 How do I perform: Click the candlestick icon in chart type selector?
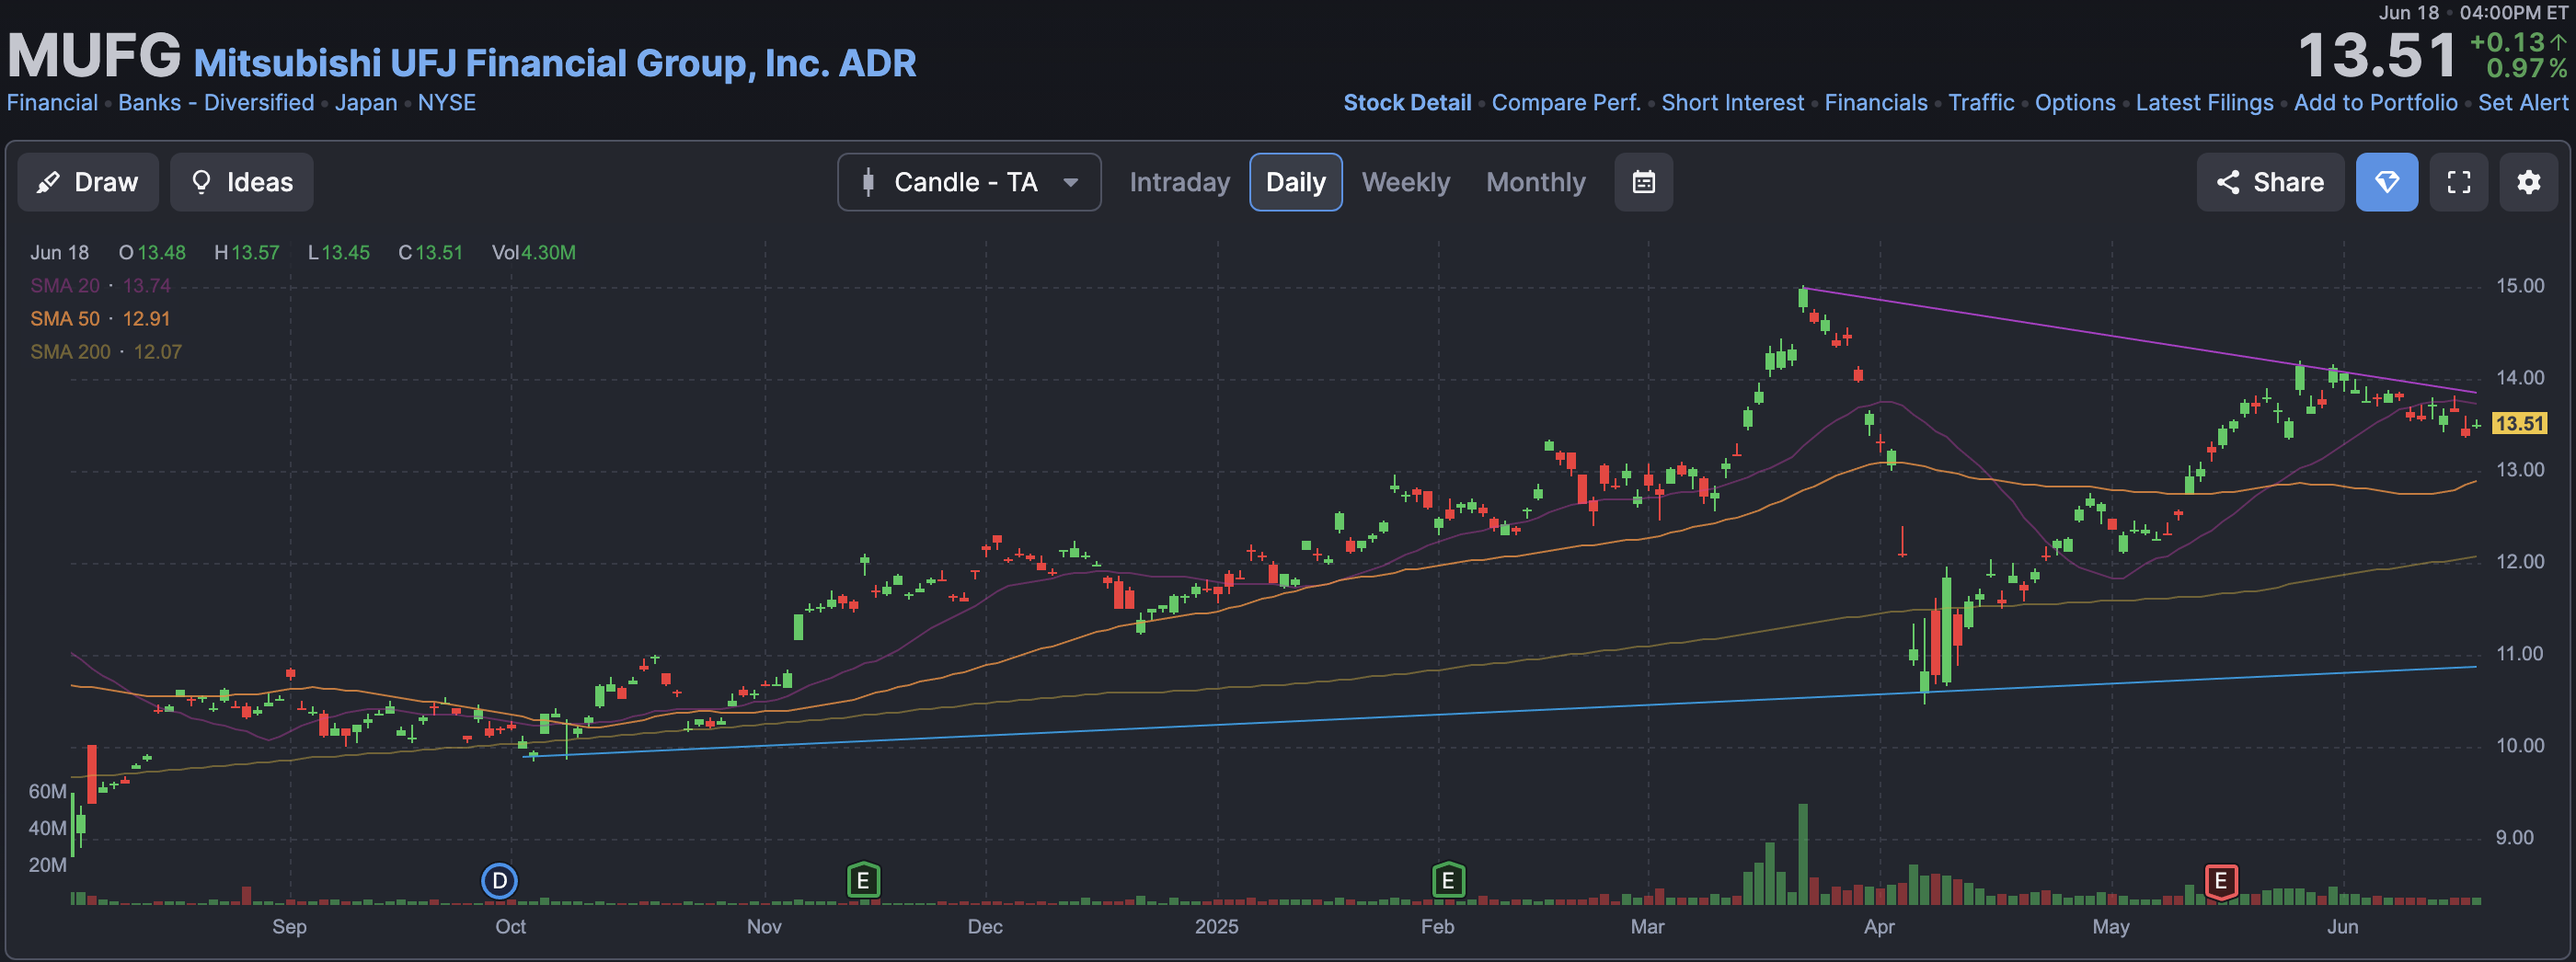pyautogui.click(x=868, y=182)
